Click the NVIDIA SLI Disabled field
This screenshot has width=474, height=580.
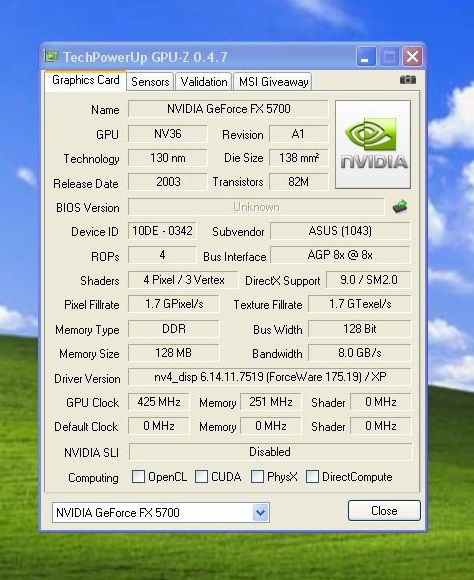pyautogui.click(x=270, y=452)
